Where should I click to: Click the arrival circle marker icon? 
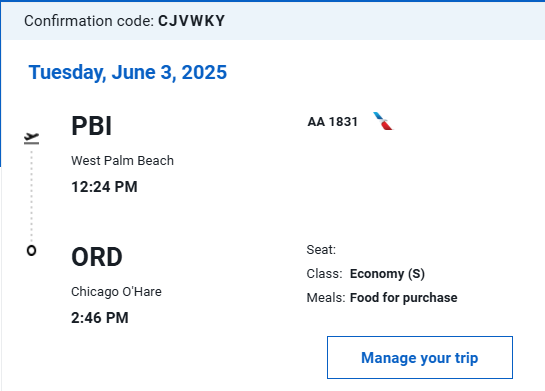point(31,250)
